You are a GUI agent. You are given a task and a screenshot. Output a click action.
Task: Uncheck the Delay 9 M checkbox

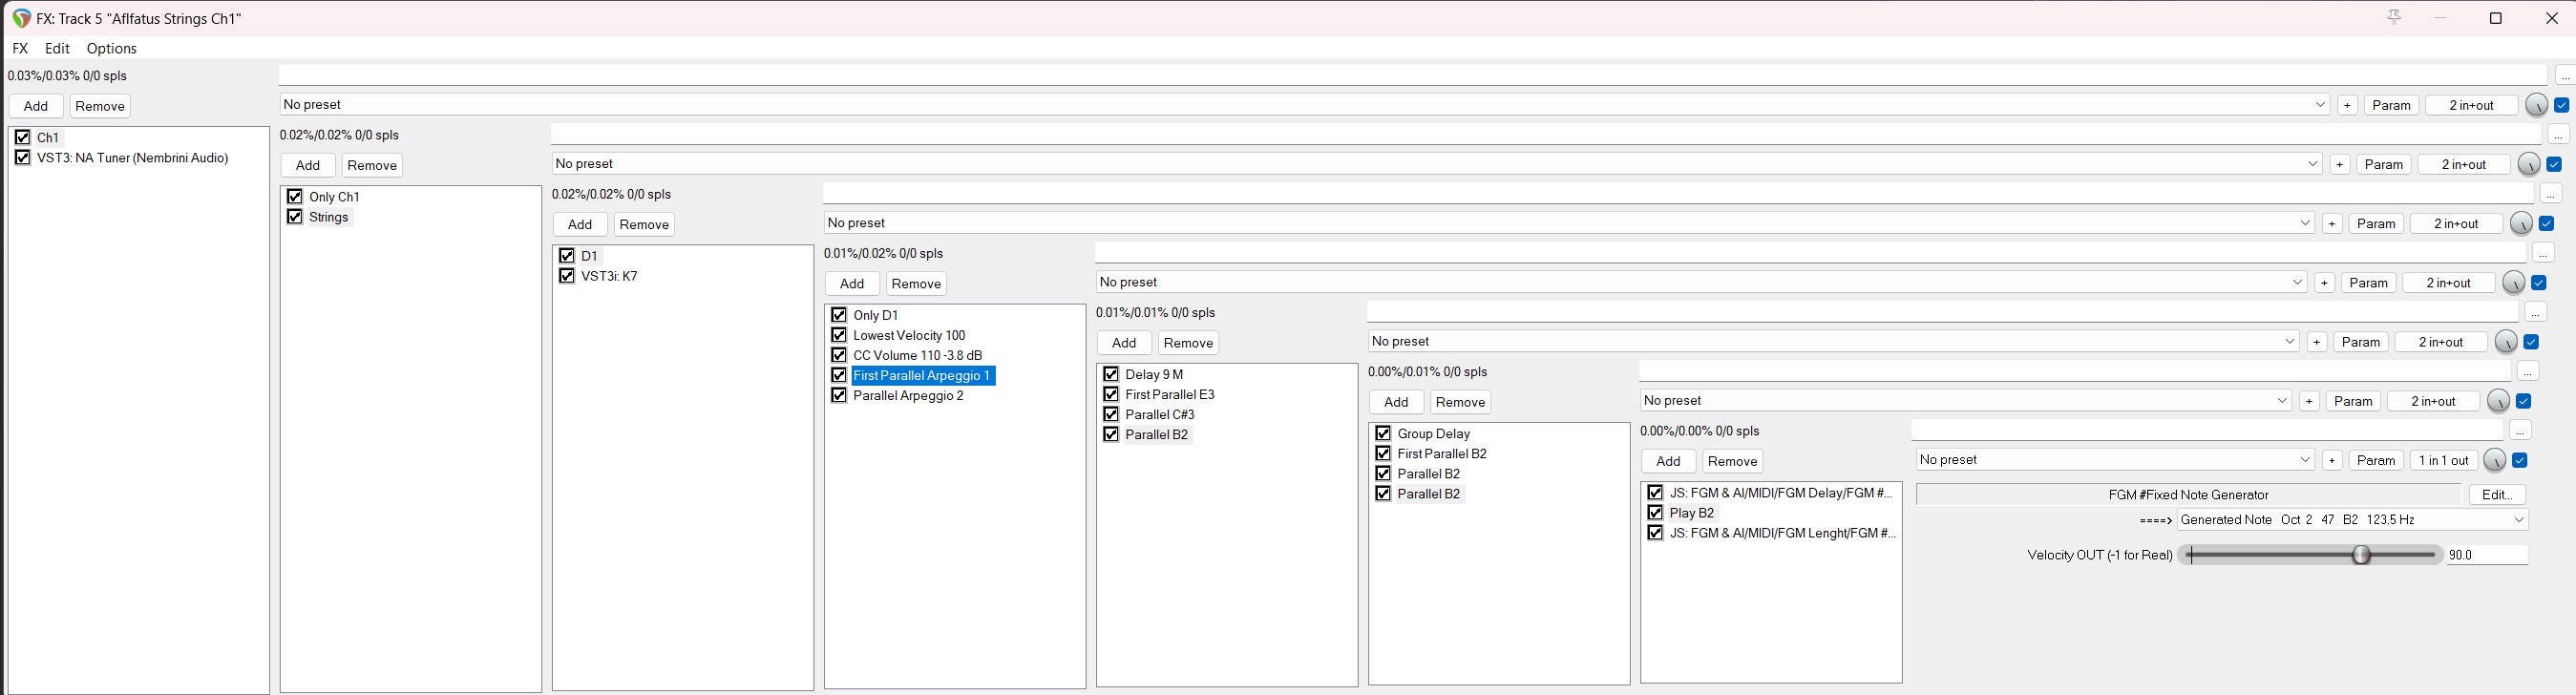pyautogui.click(x=1111, y=374)
